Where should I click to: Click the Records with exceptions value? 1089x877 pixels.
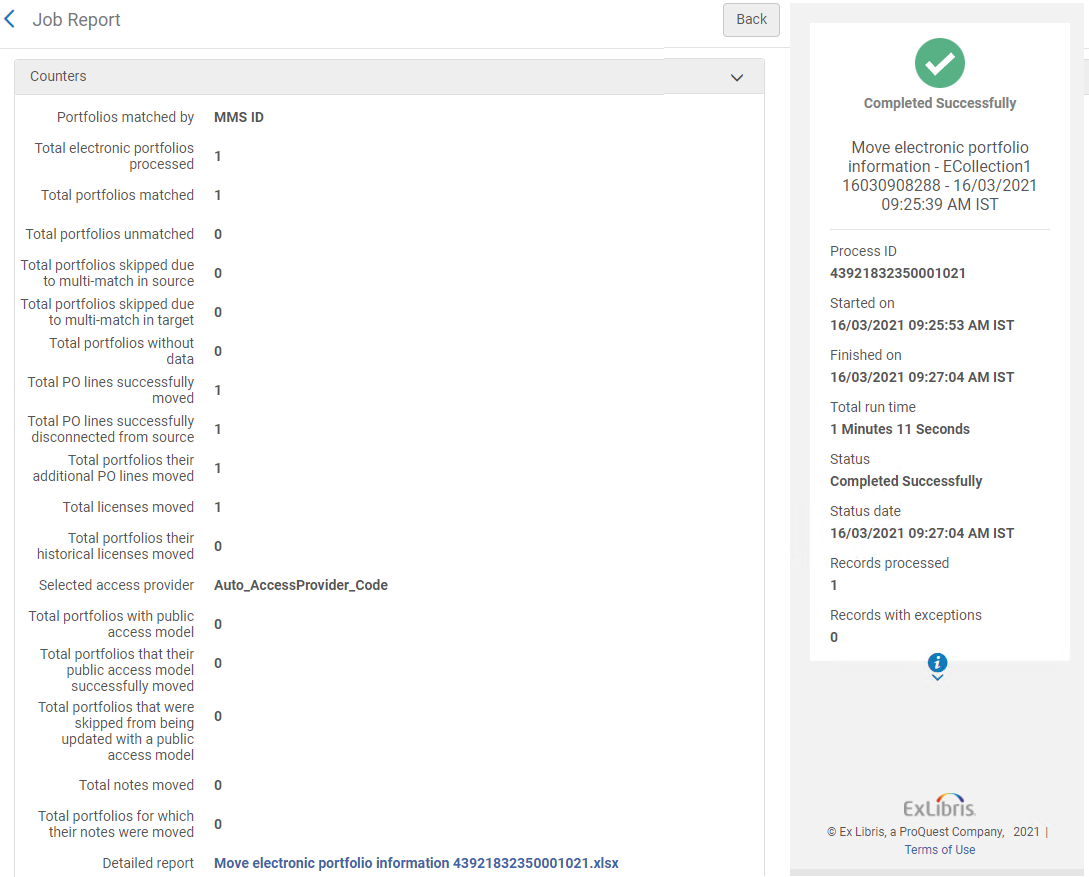tap(833, 637)
